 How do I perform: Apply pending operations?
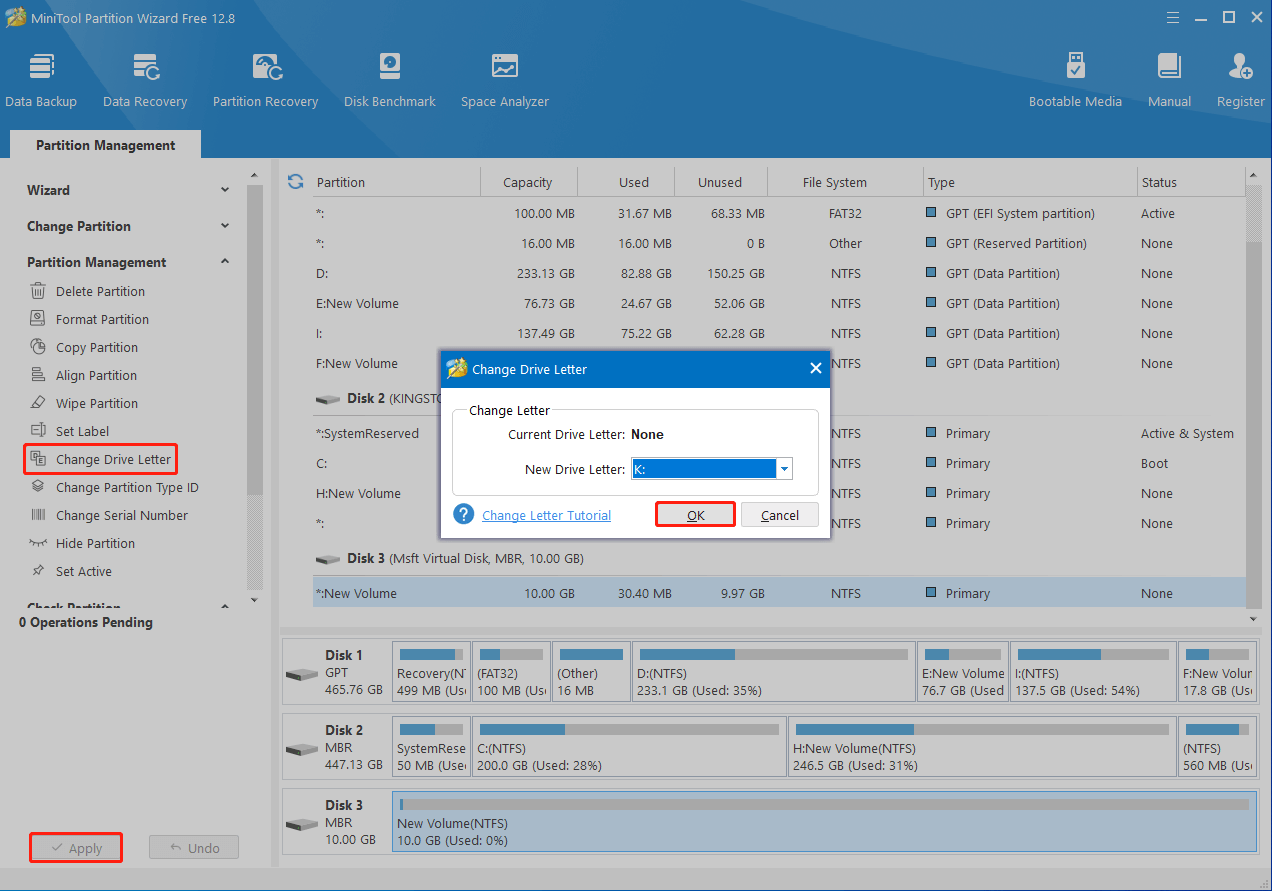click(75, 847)
